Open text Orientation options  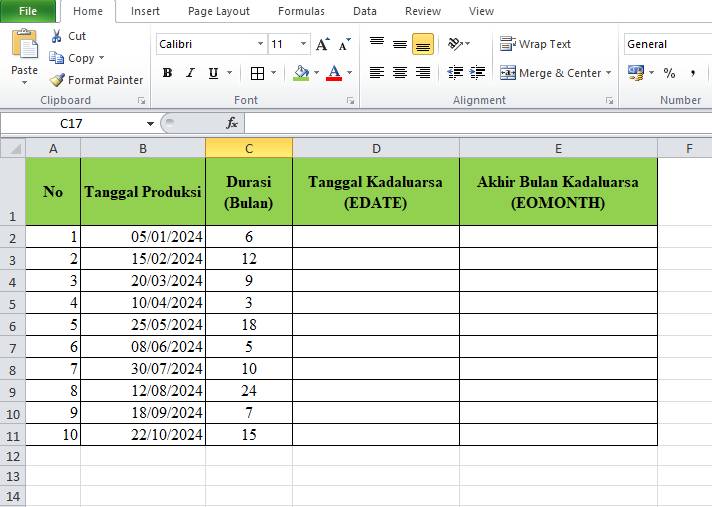click(x=455, y=44)
